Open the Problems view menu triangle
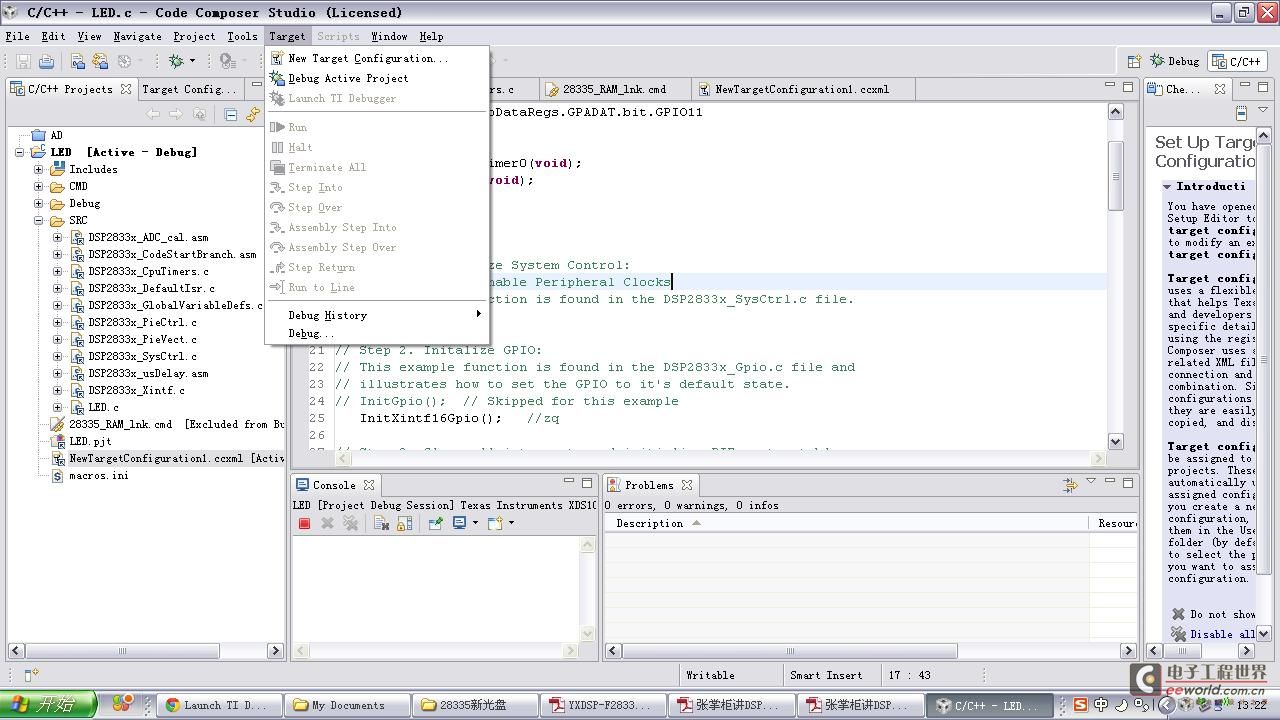Image resolution: width=1280 pixels, height=720 pixels. pos(1091,482)
